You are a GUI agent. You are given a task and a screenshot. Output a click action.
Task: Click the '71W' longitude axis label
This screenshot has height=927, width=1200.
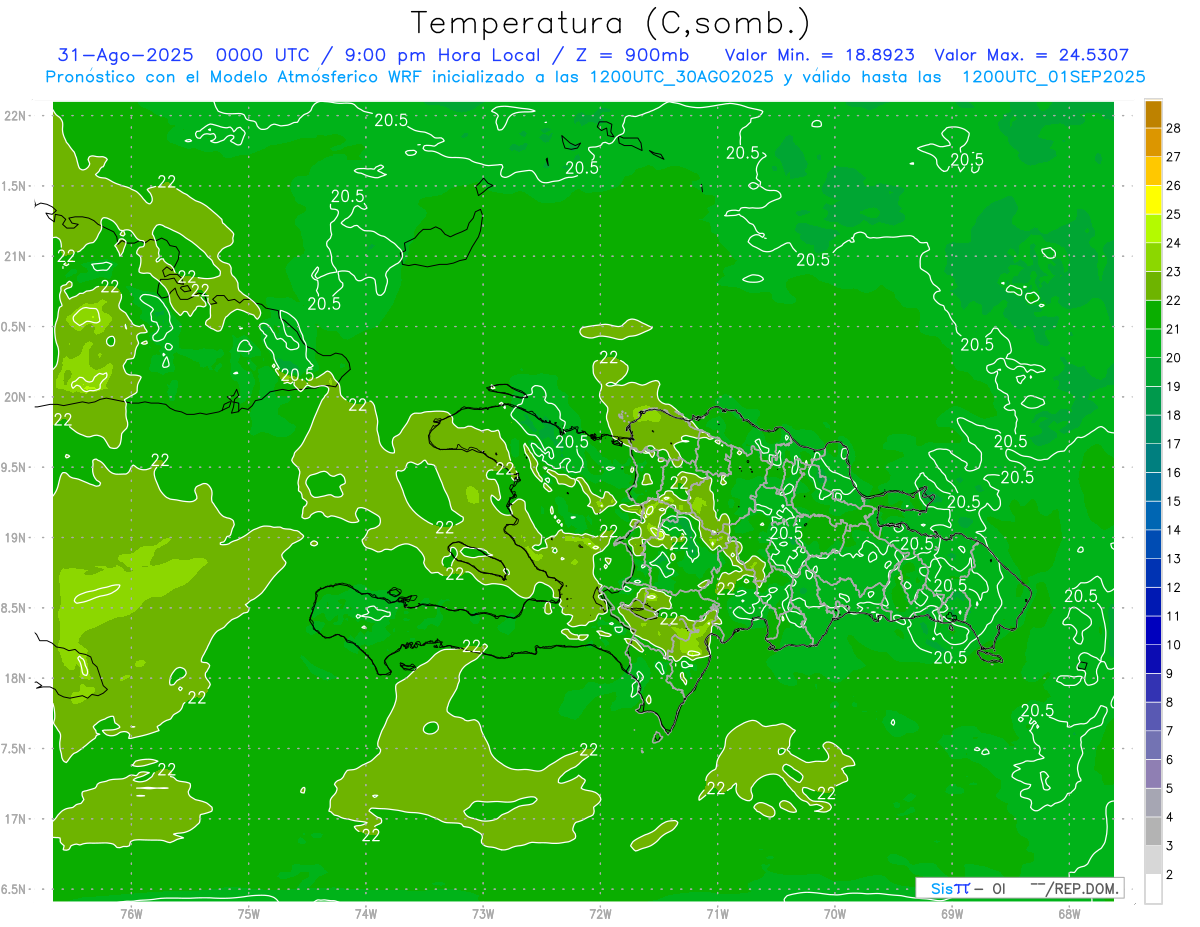click(x=717, y=912)
